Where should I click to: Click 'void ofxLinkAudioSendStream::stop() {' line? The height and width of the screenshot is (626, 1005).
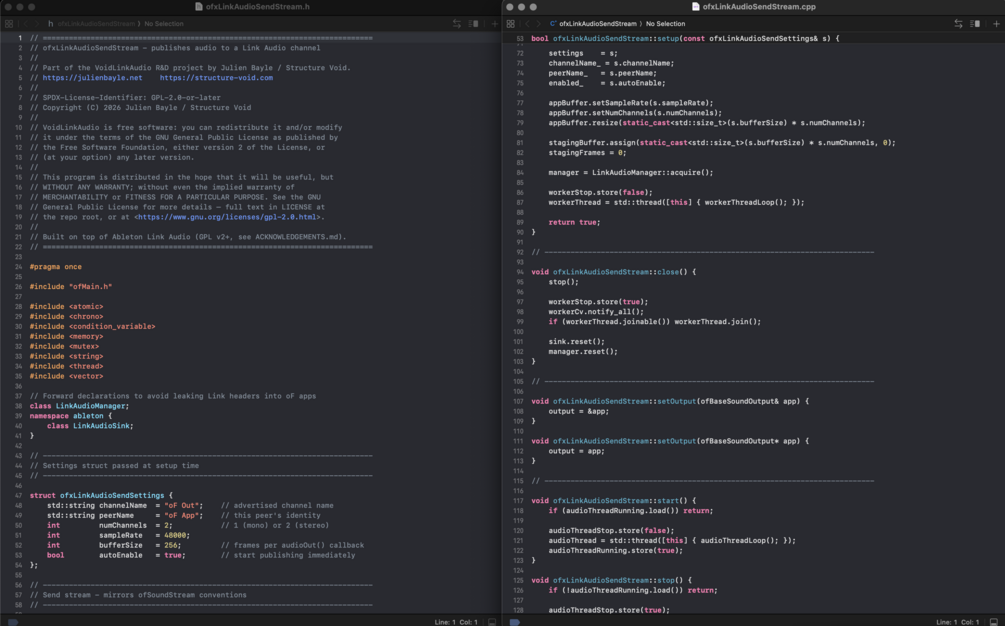(611, 580)
